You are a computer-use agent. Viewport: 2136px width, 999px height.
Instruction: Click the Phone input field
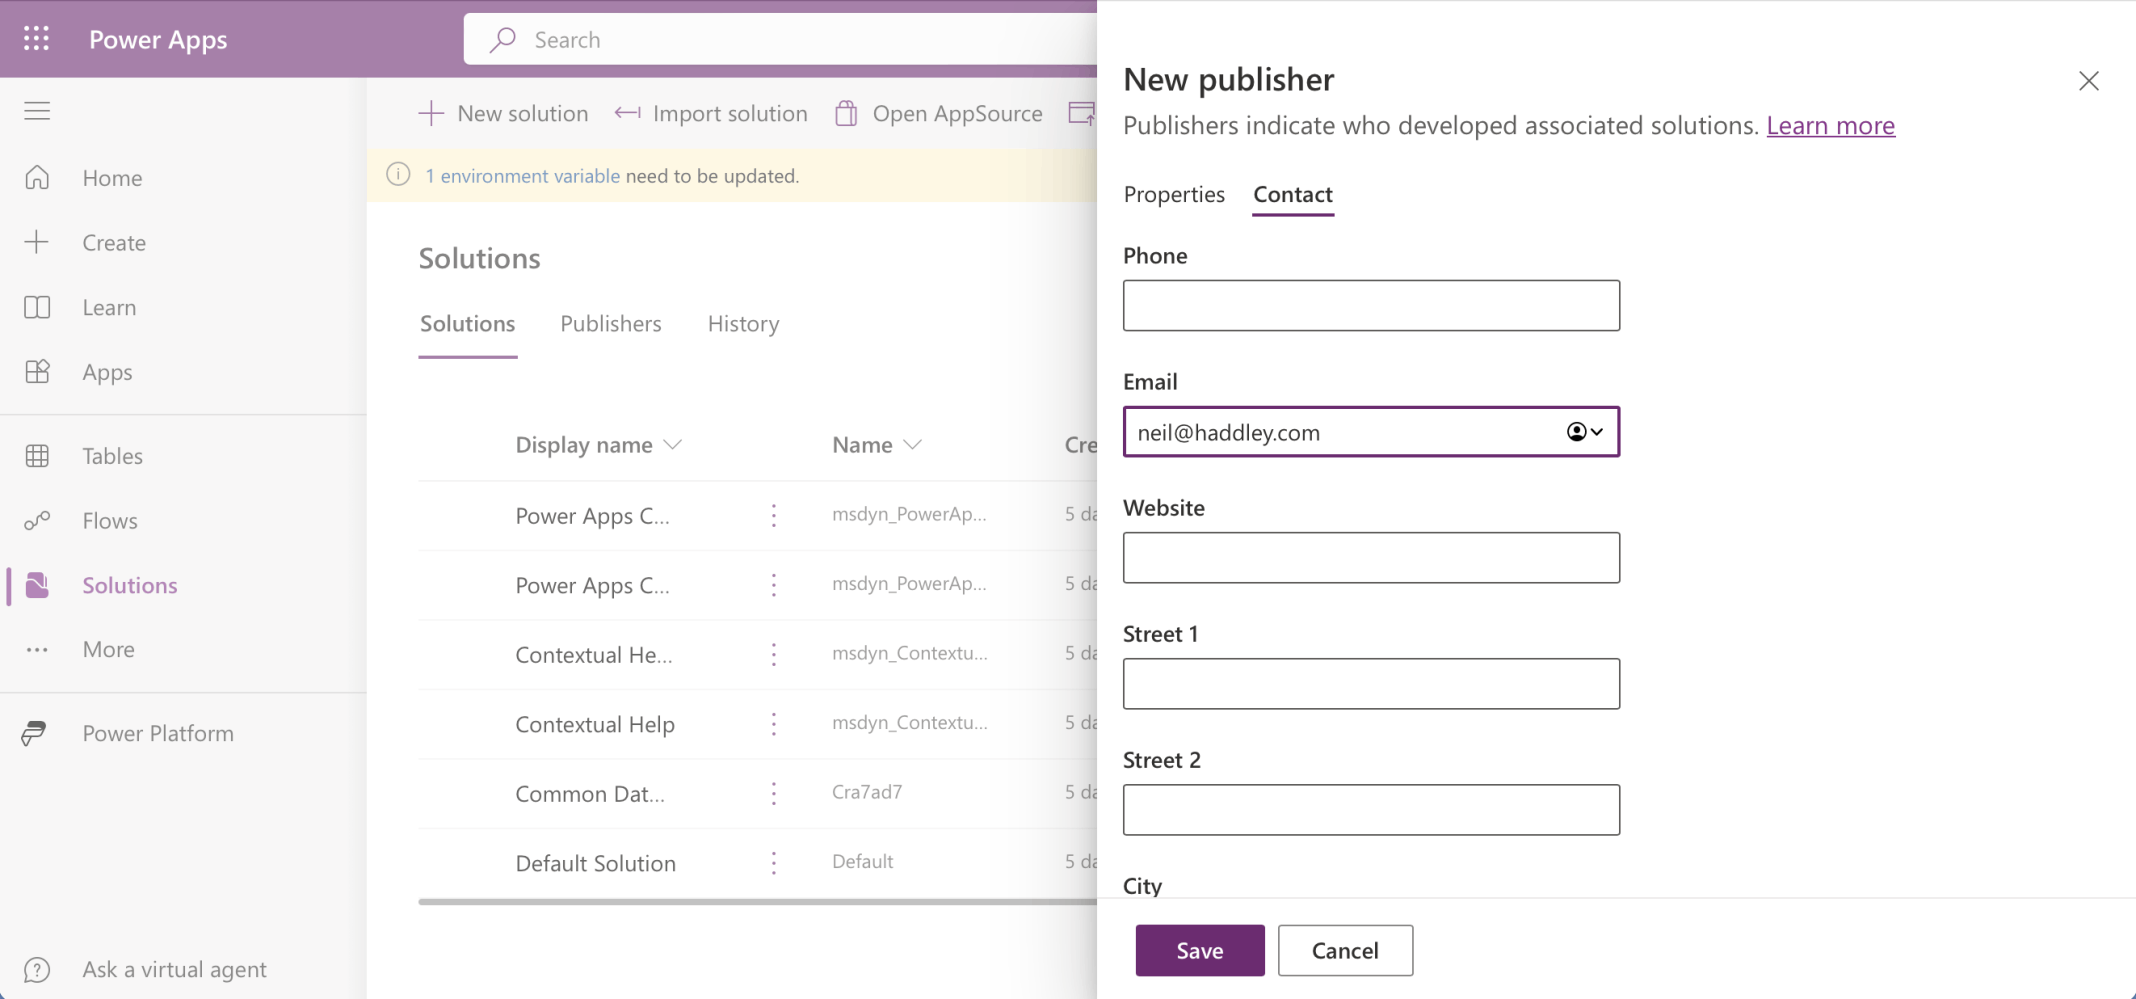pyautogui.click(x=1371, y=306)
